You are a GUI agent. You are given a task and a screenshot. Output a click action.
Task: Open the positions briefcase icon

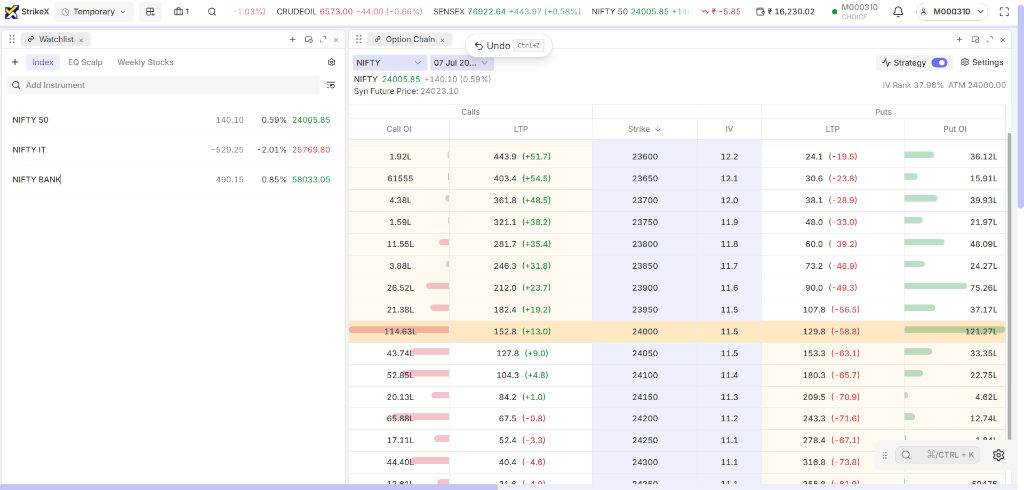pyautogui.click(x=182, y=12)
